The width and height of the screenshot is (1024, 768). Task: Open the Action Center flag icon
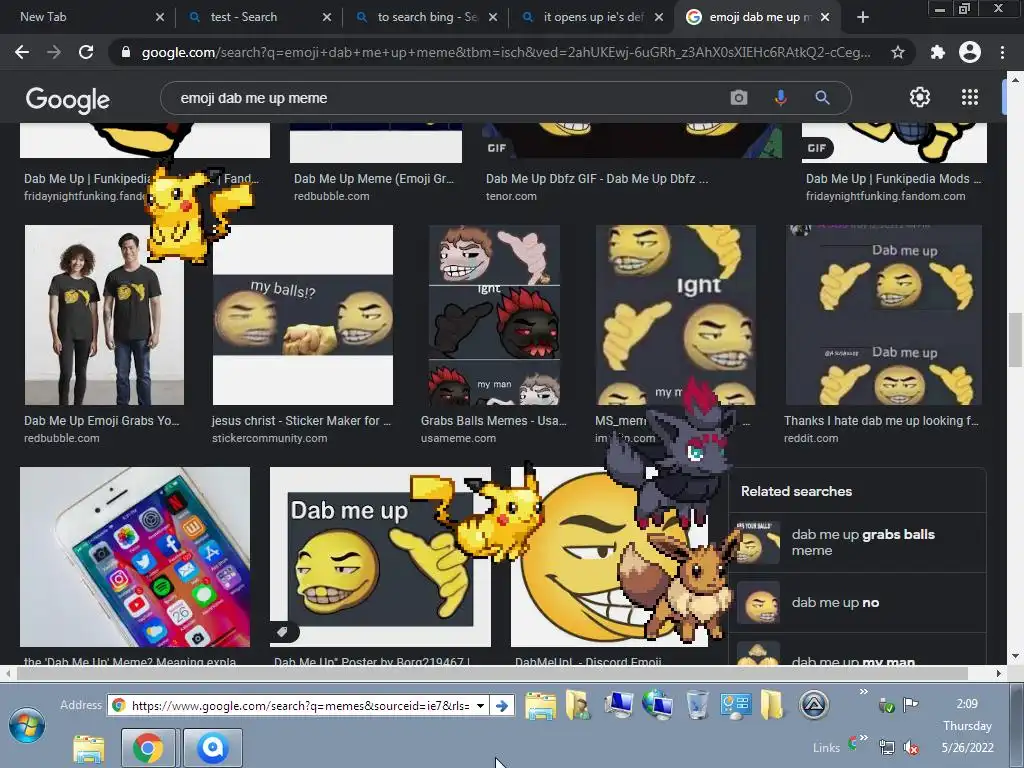910,704
